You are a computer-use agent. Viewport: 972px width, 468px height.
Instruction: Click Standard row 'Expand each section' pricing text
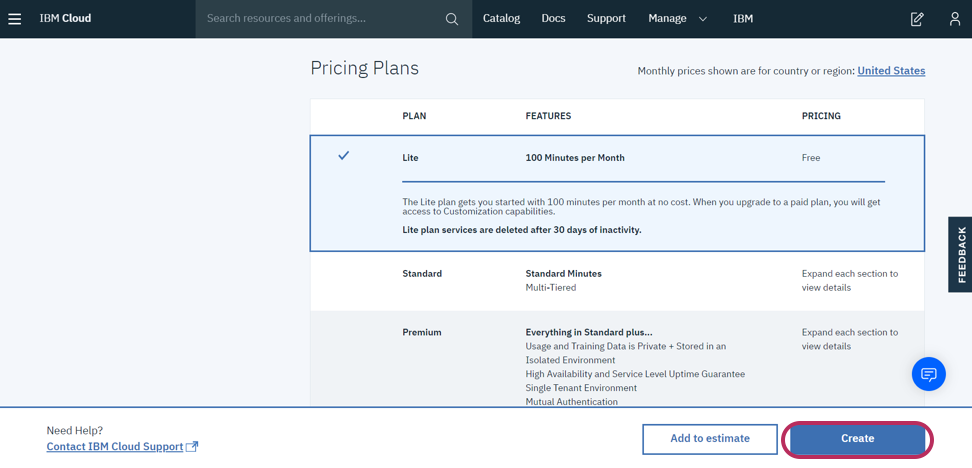(850, 281)
